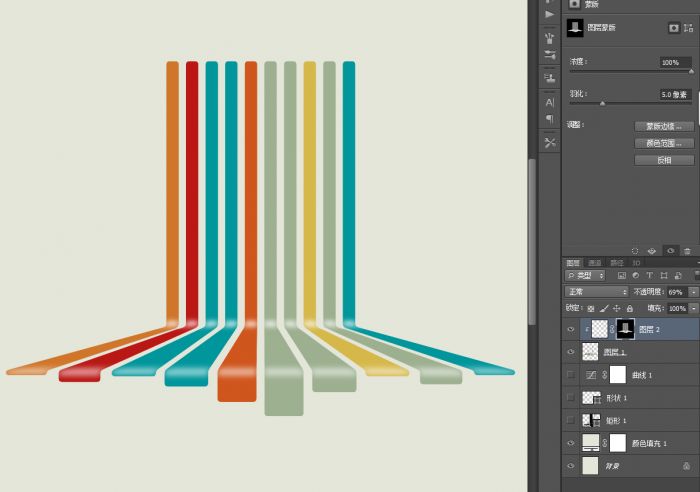Click the 羽化 feather slider handle
Image resolution: width=700 pixels, height=492 pixels.
coord(602,104)
